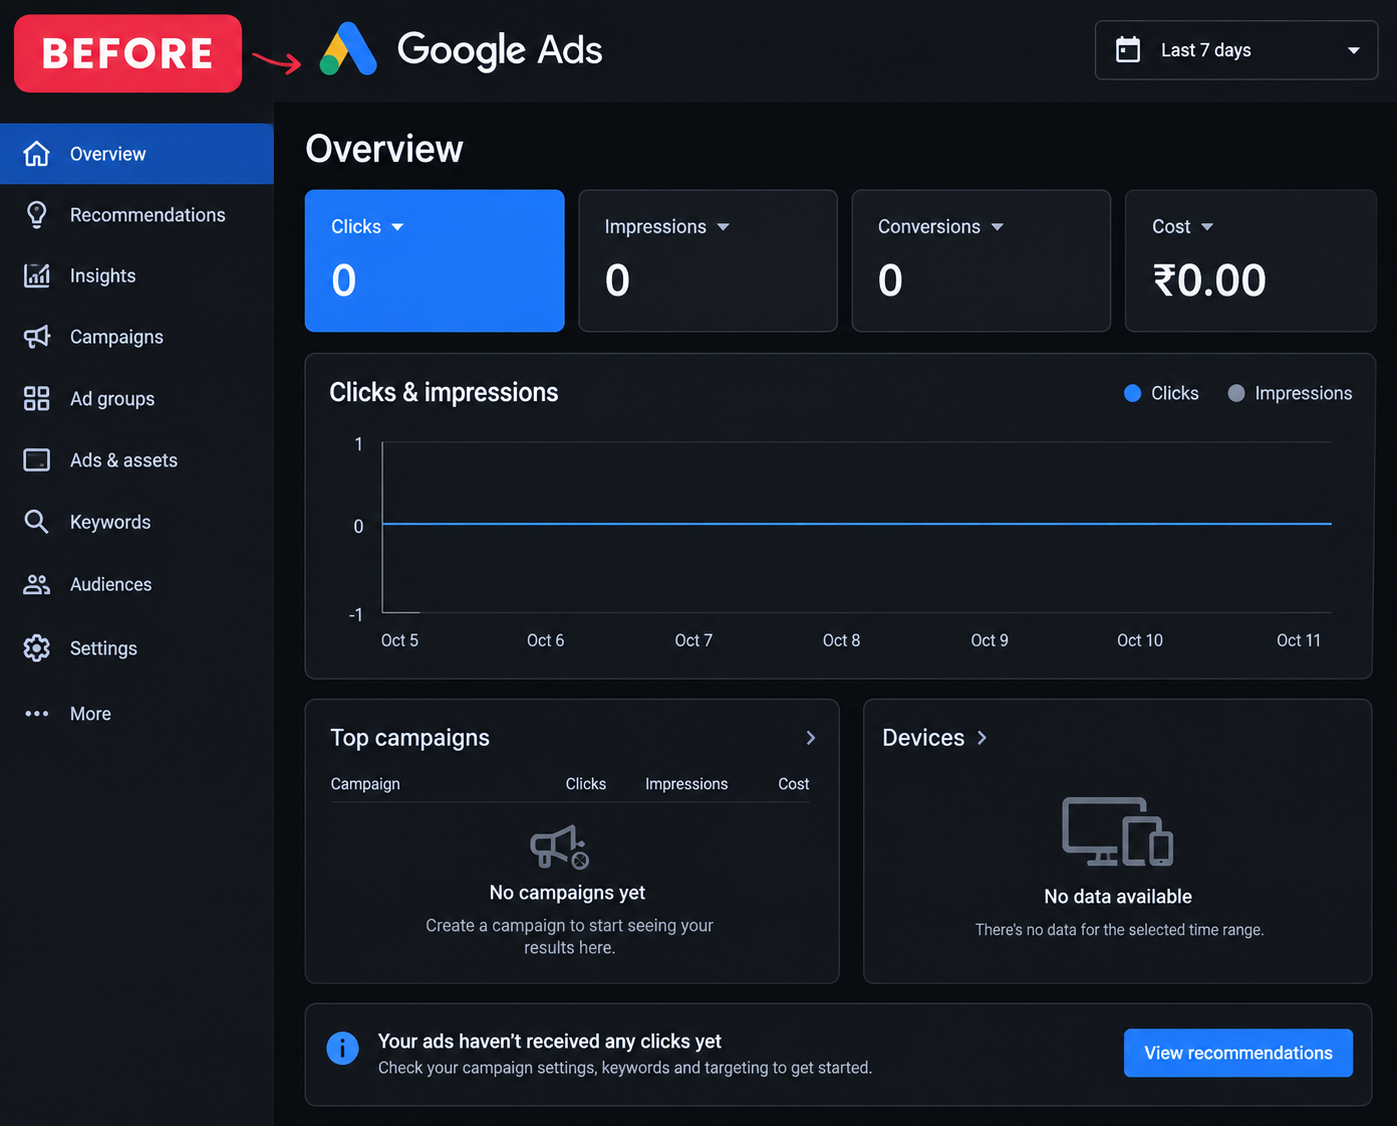
Task: Click the devices icon in Devices card
Action: 1117,831
